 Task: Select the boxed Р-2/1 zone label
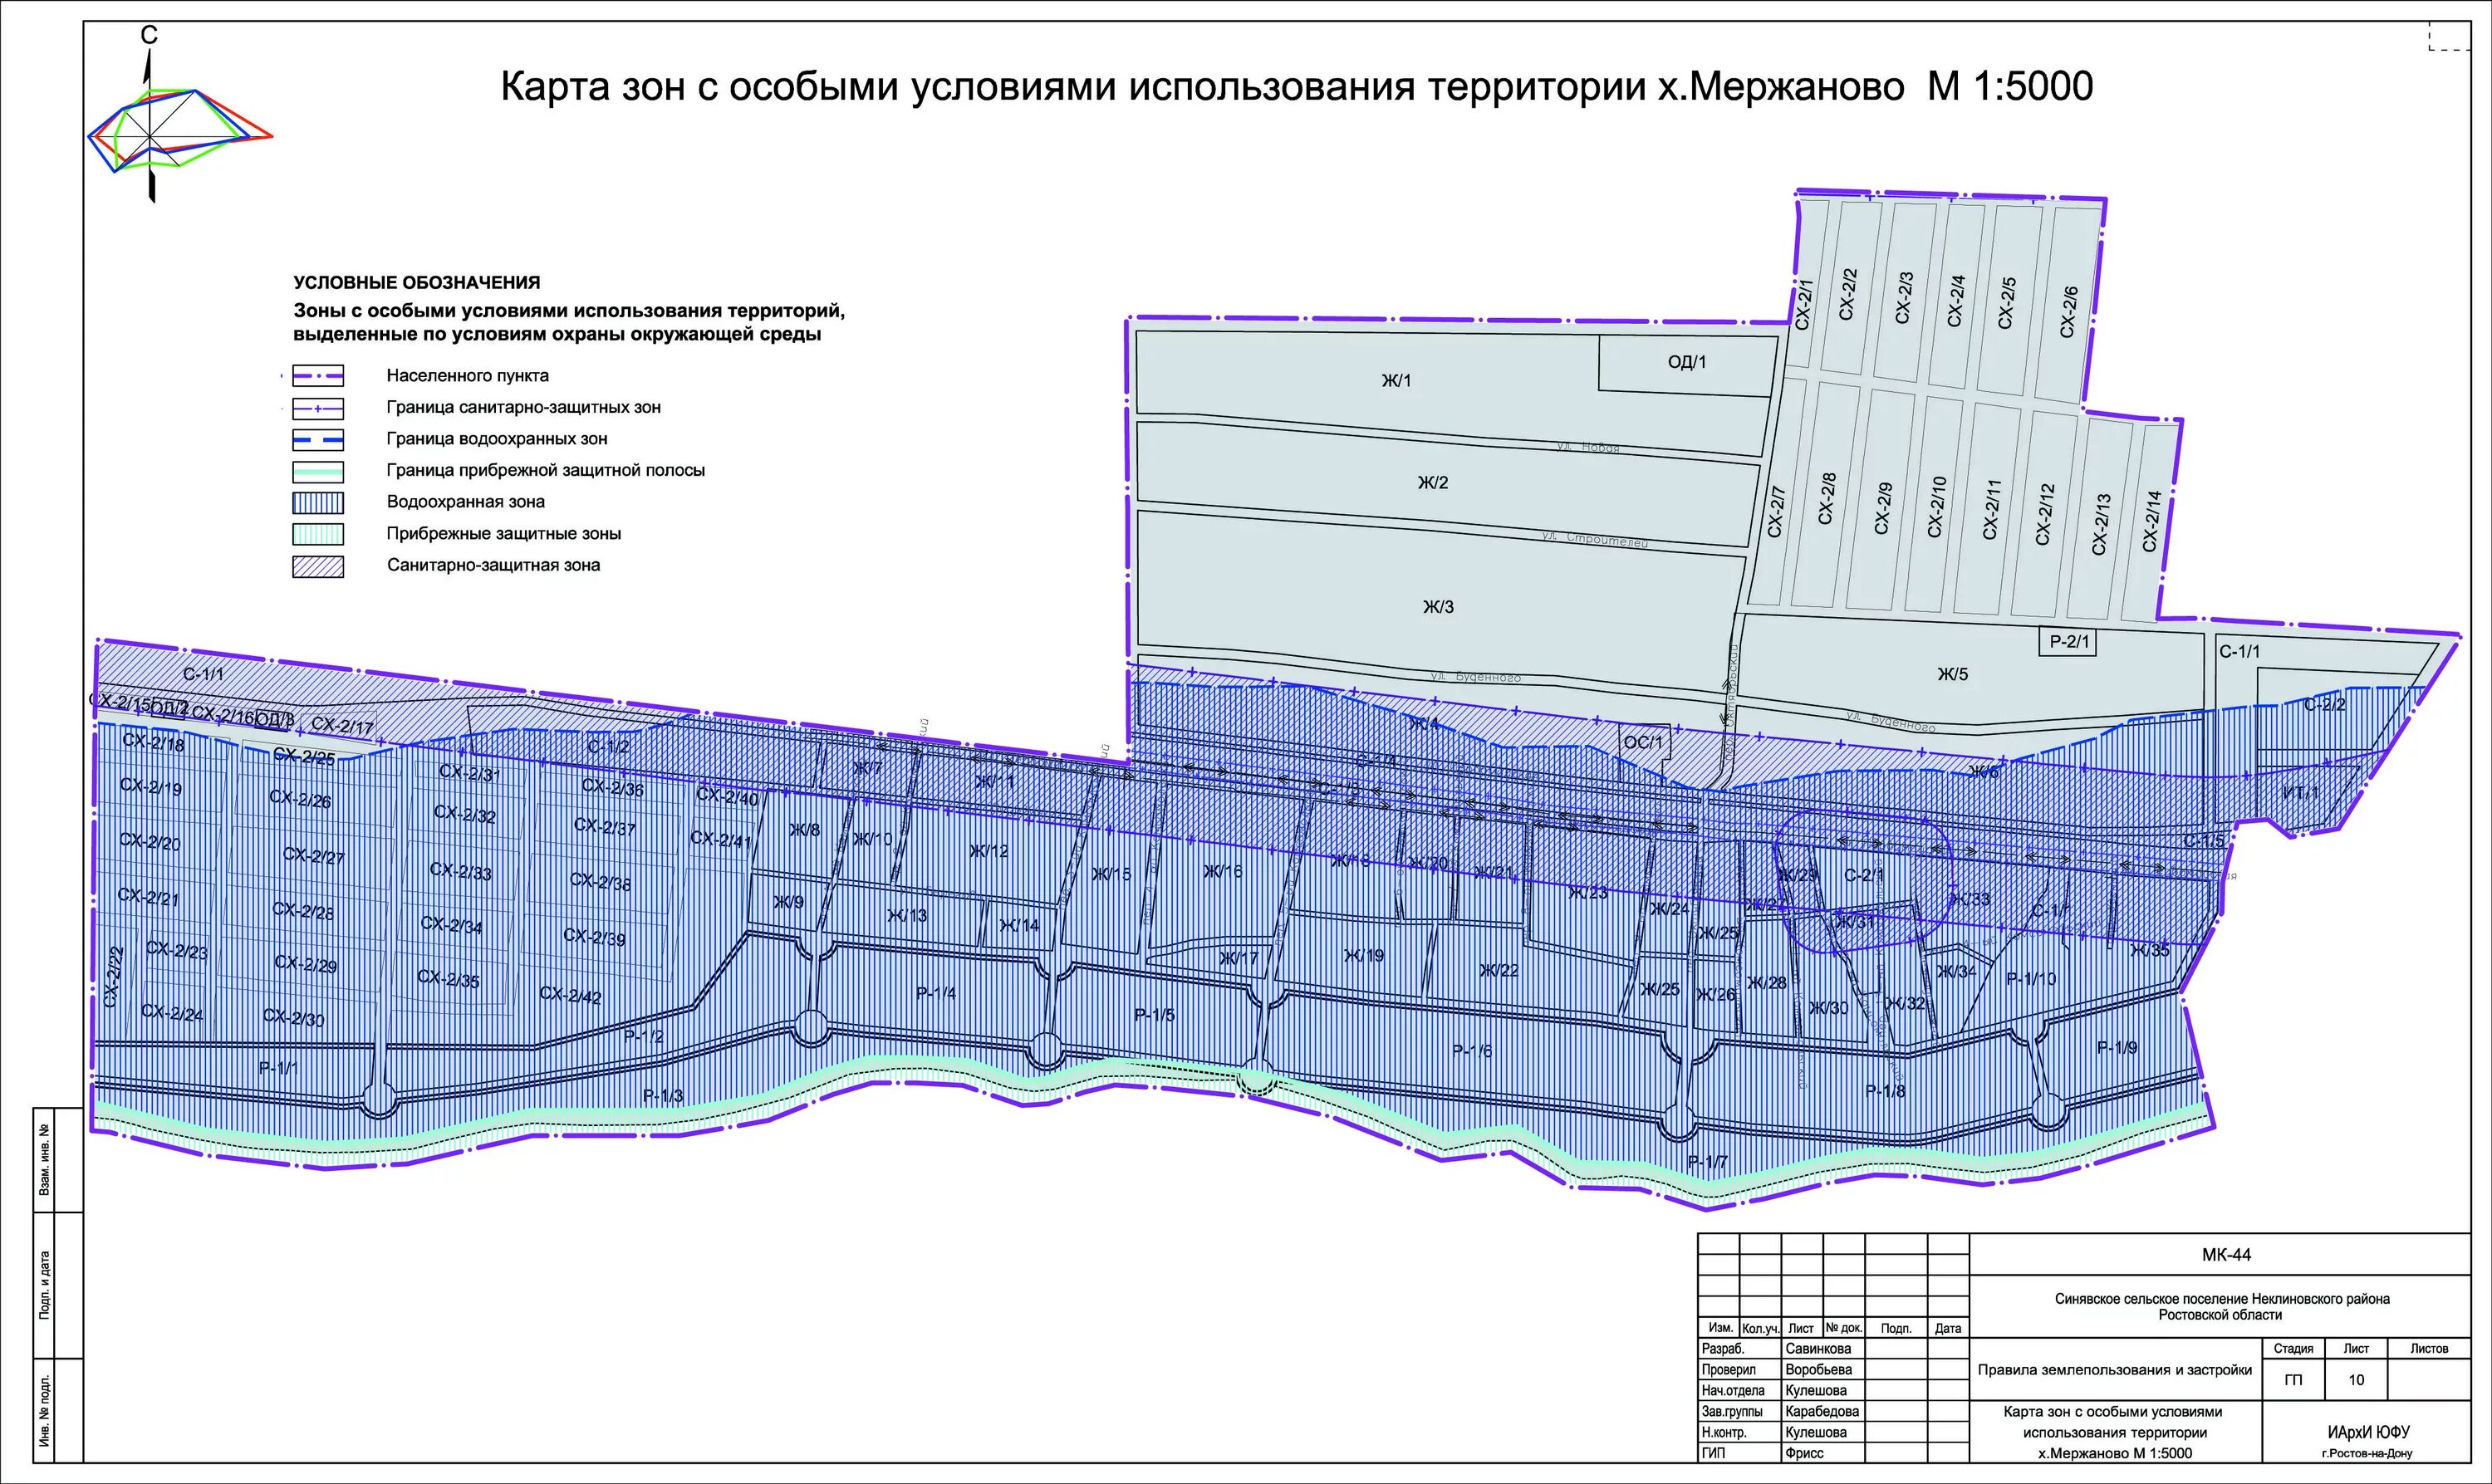pyautogui.click(x=2068, y=641)
